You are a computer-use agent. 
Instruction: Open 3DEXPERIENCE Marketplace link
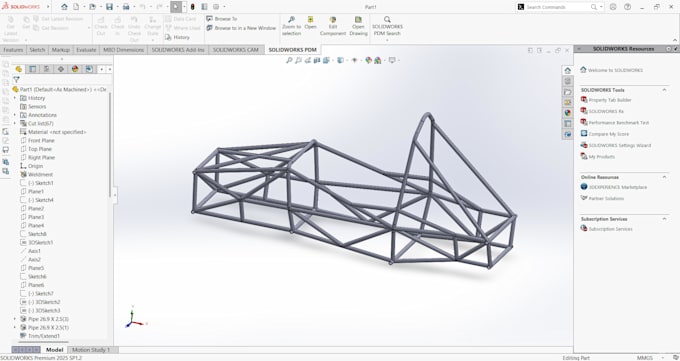pyautogui.click(x=614, y=187)
